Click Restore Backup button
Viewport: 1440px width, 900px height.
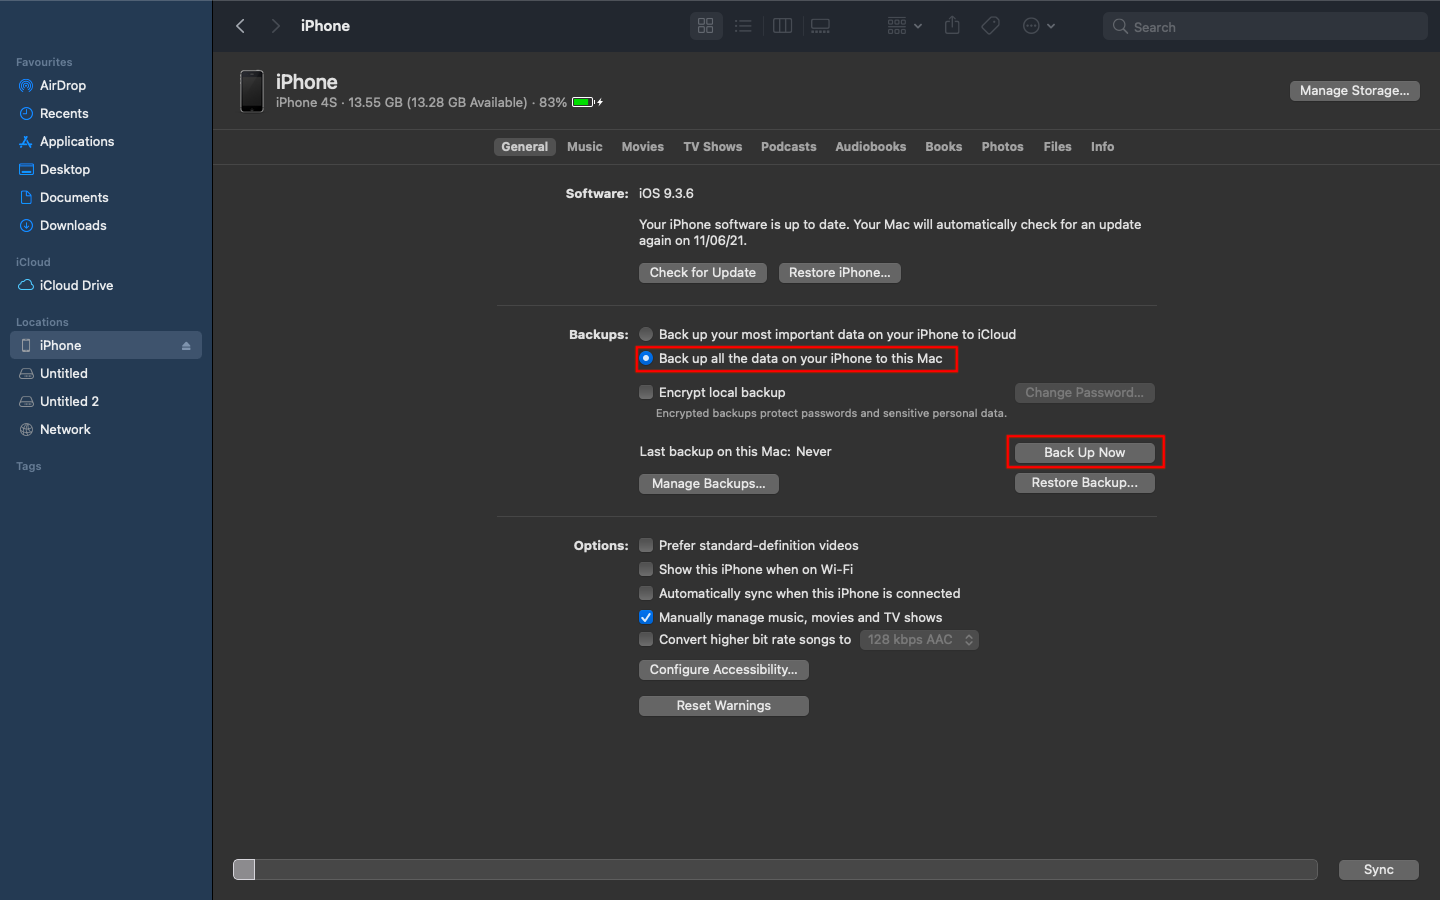pyautogui.click(x=1085, y=483)
